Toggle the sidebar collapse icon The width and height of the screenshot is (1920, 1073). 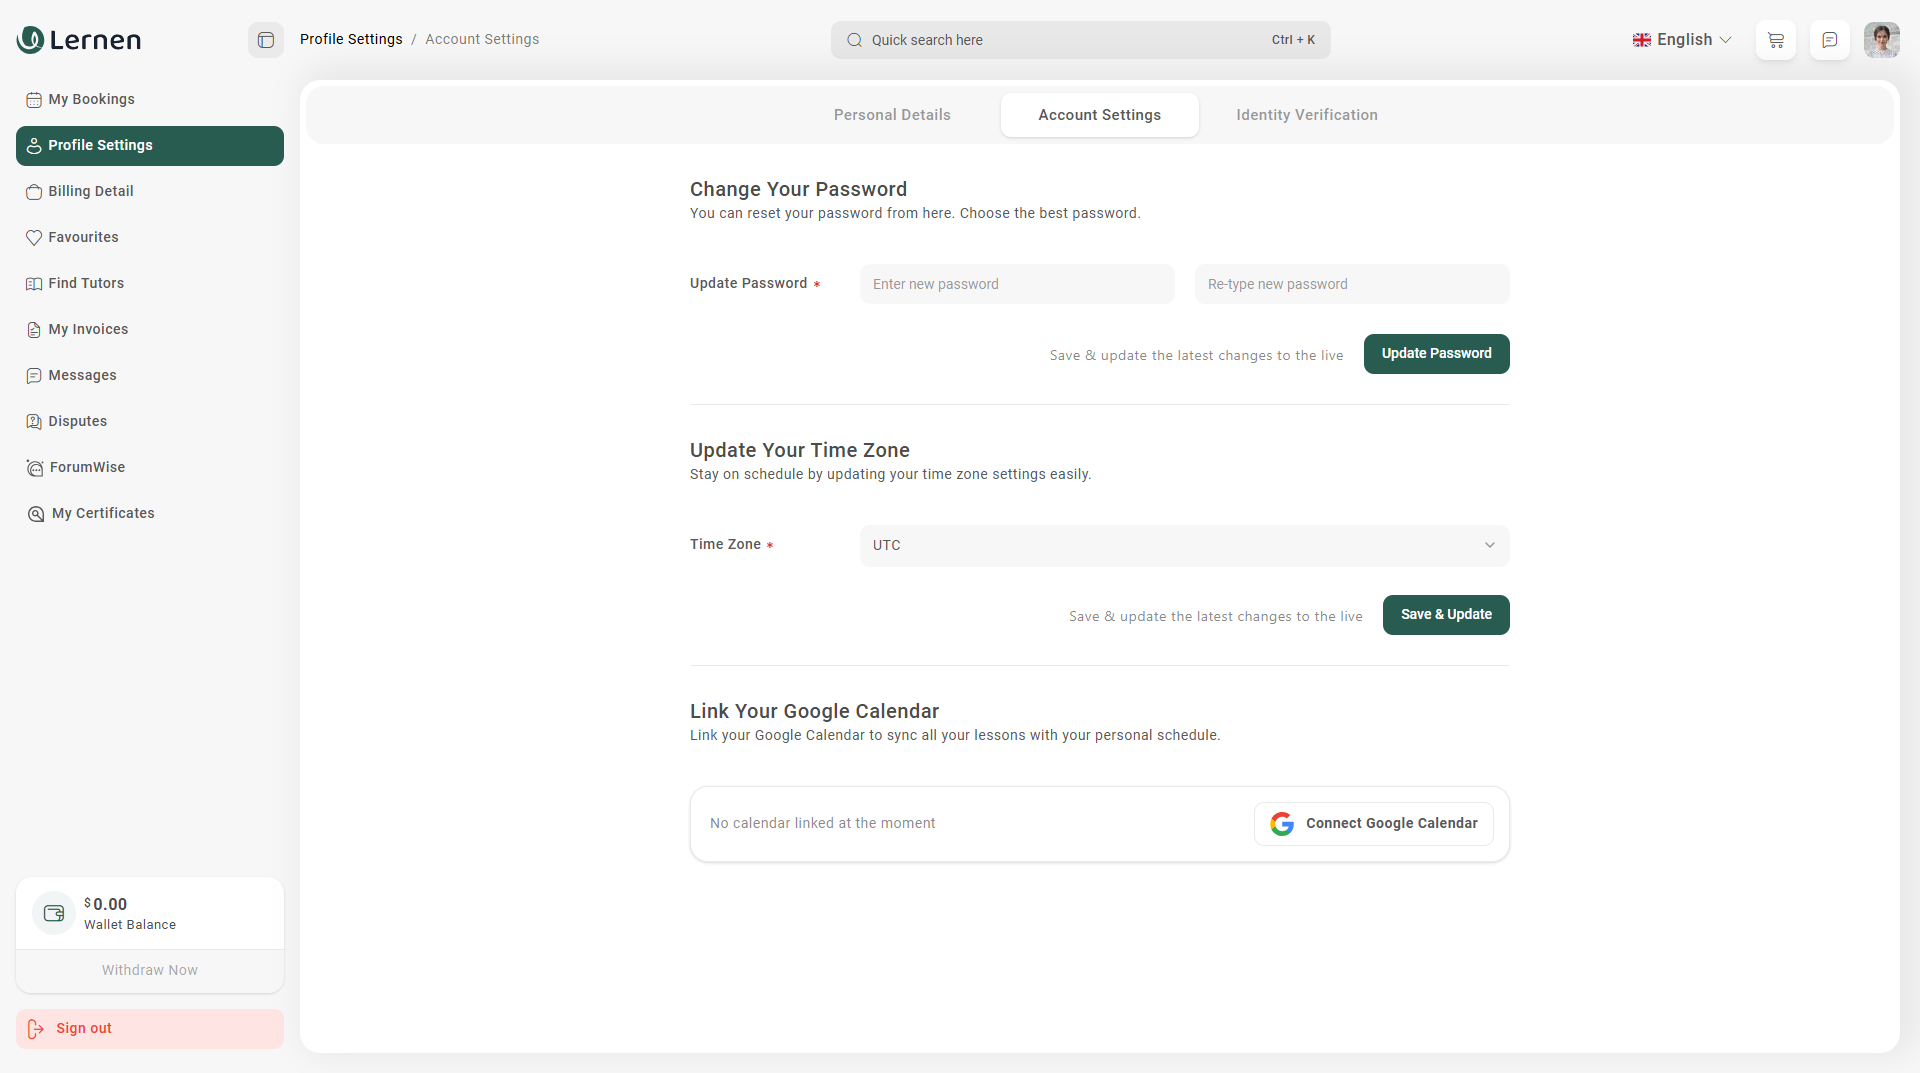[x=266, y=40]
